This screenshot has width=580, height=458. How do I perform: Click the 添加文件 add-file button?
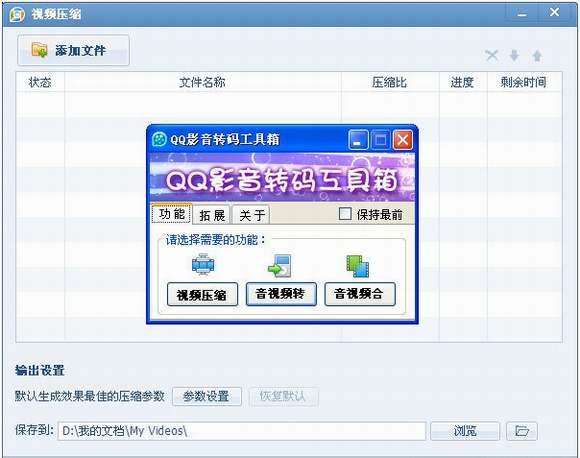(x=73, y=50)
